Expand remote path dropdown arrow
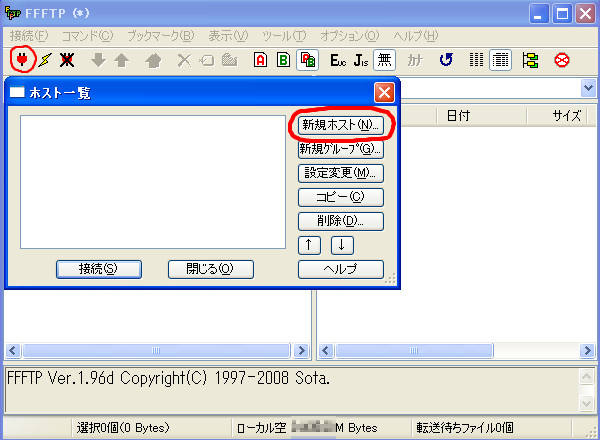Viewport: 600px width, 440px height. (x=588, y=88)
